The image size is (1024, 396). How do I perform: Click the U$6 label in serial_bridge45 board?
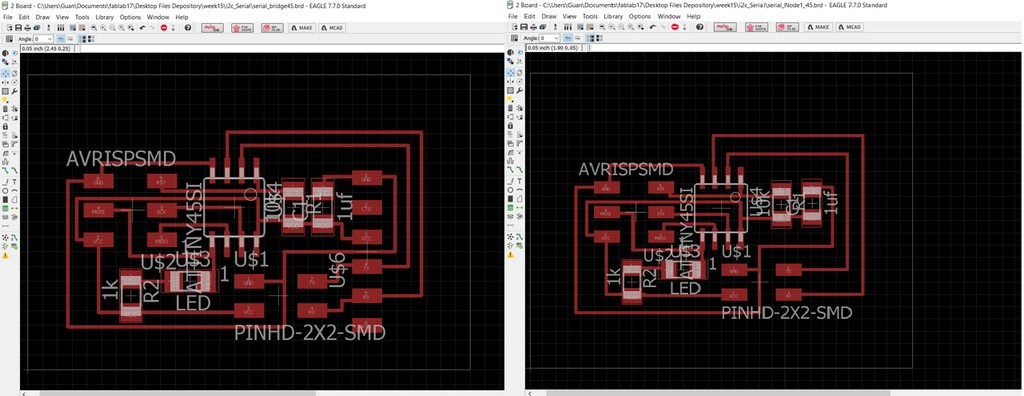(x=336, y=270)
